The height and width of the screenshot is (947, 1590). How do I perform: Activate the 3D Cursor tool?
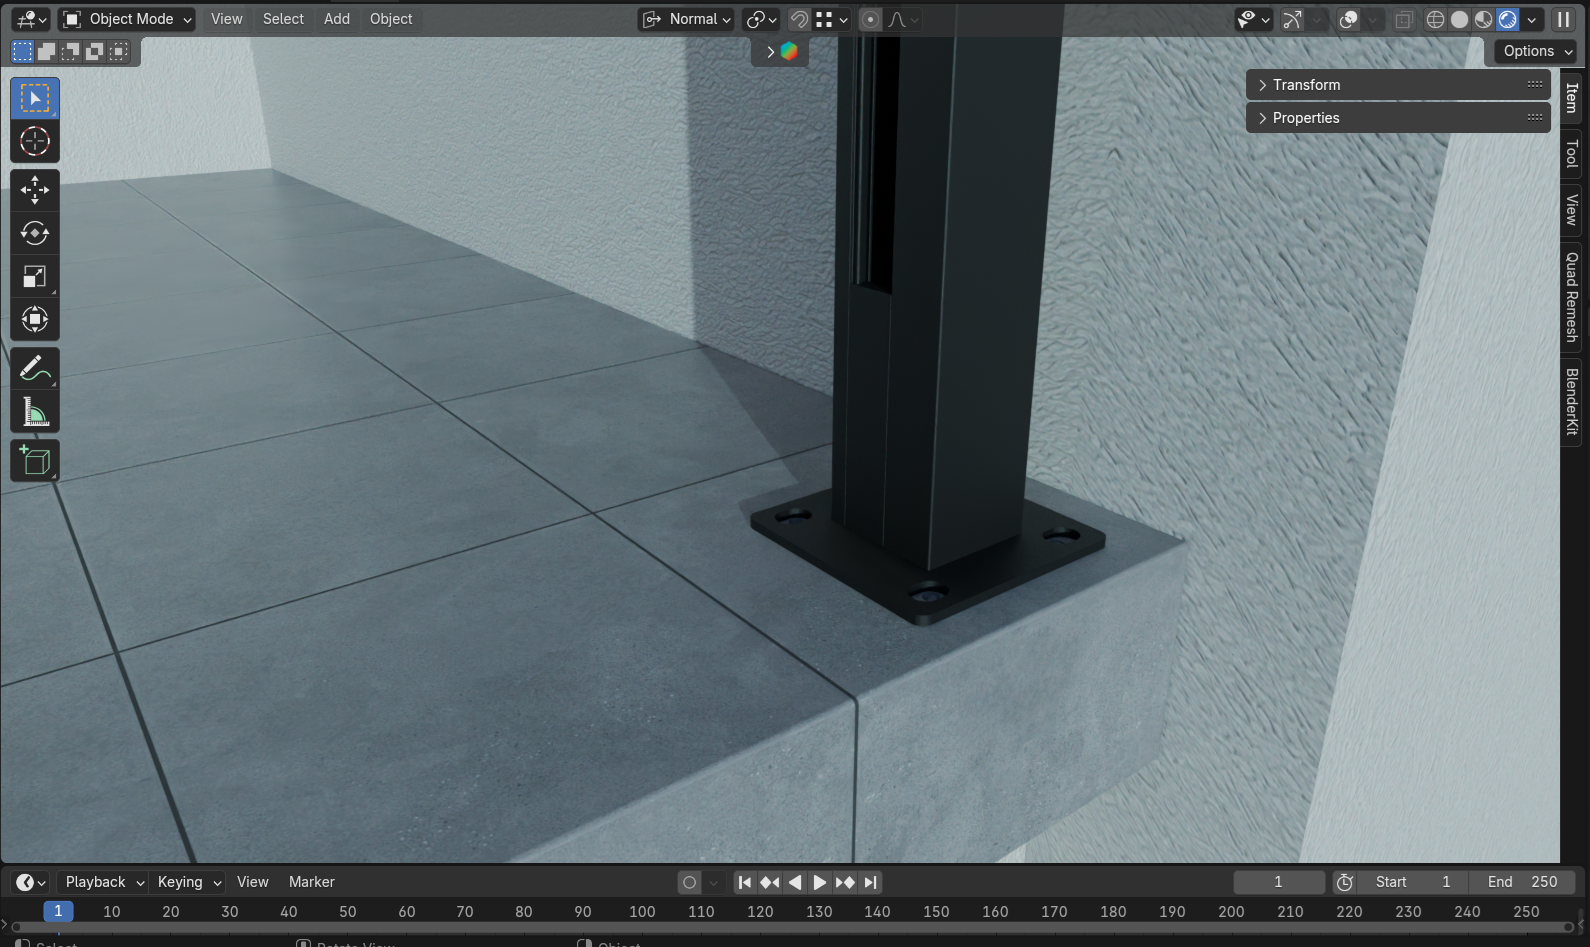(x=35, y=142)
